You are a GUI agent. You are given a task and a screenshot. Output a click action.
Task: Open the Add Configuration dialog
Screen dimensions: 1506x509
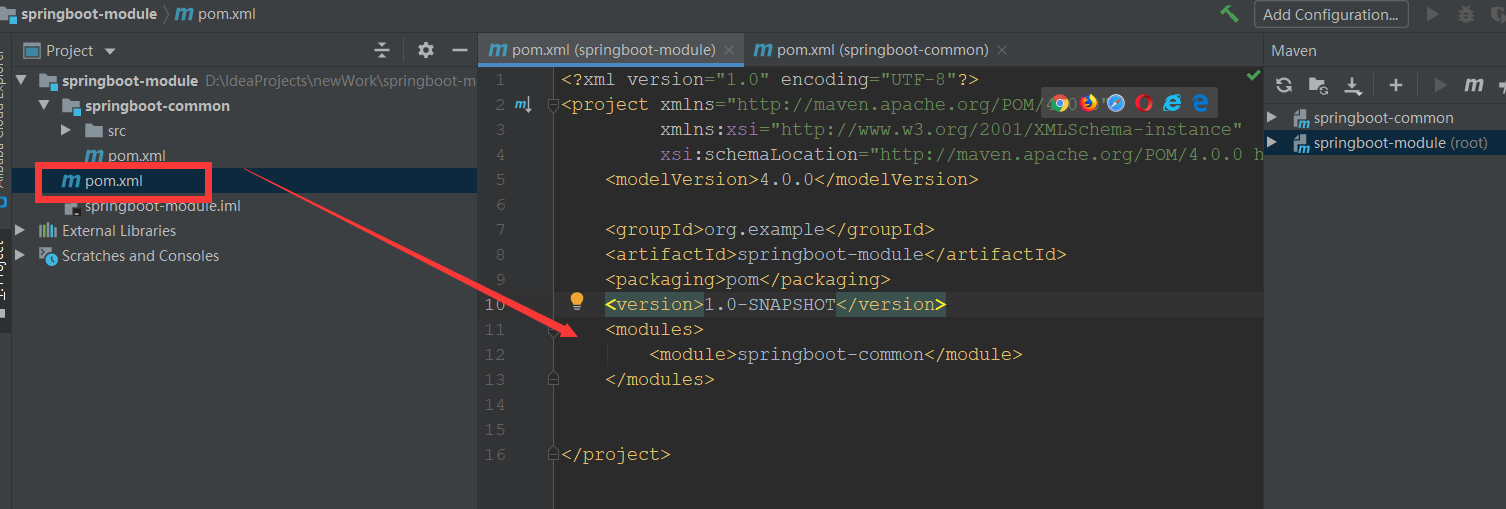(1331, 14)
